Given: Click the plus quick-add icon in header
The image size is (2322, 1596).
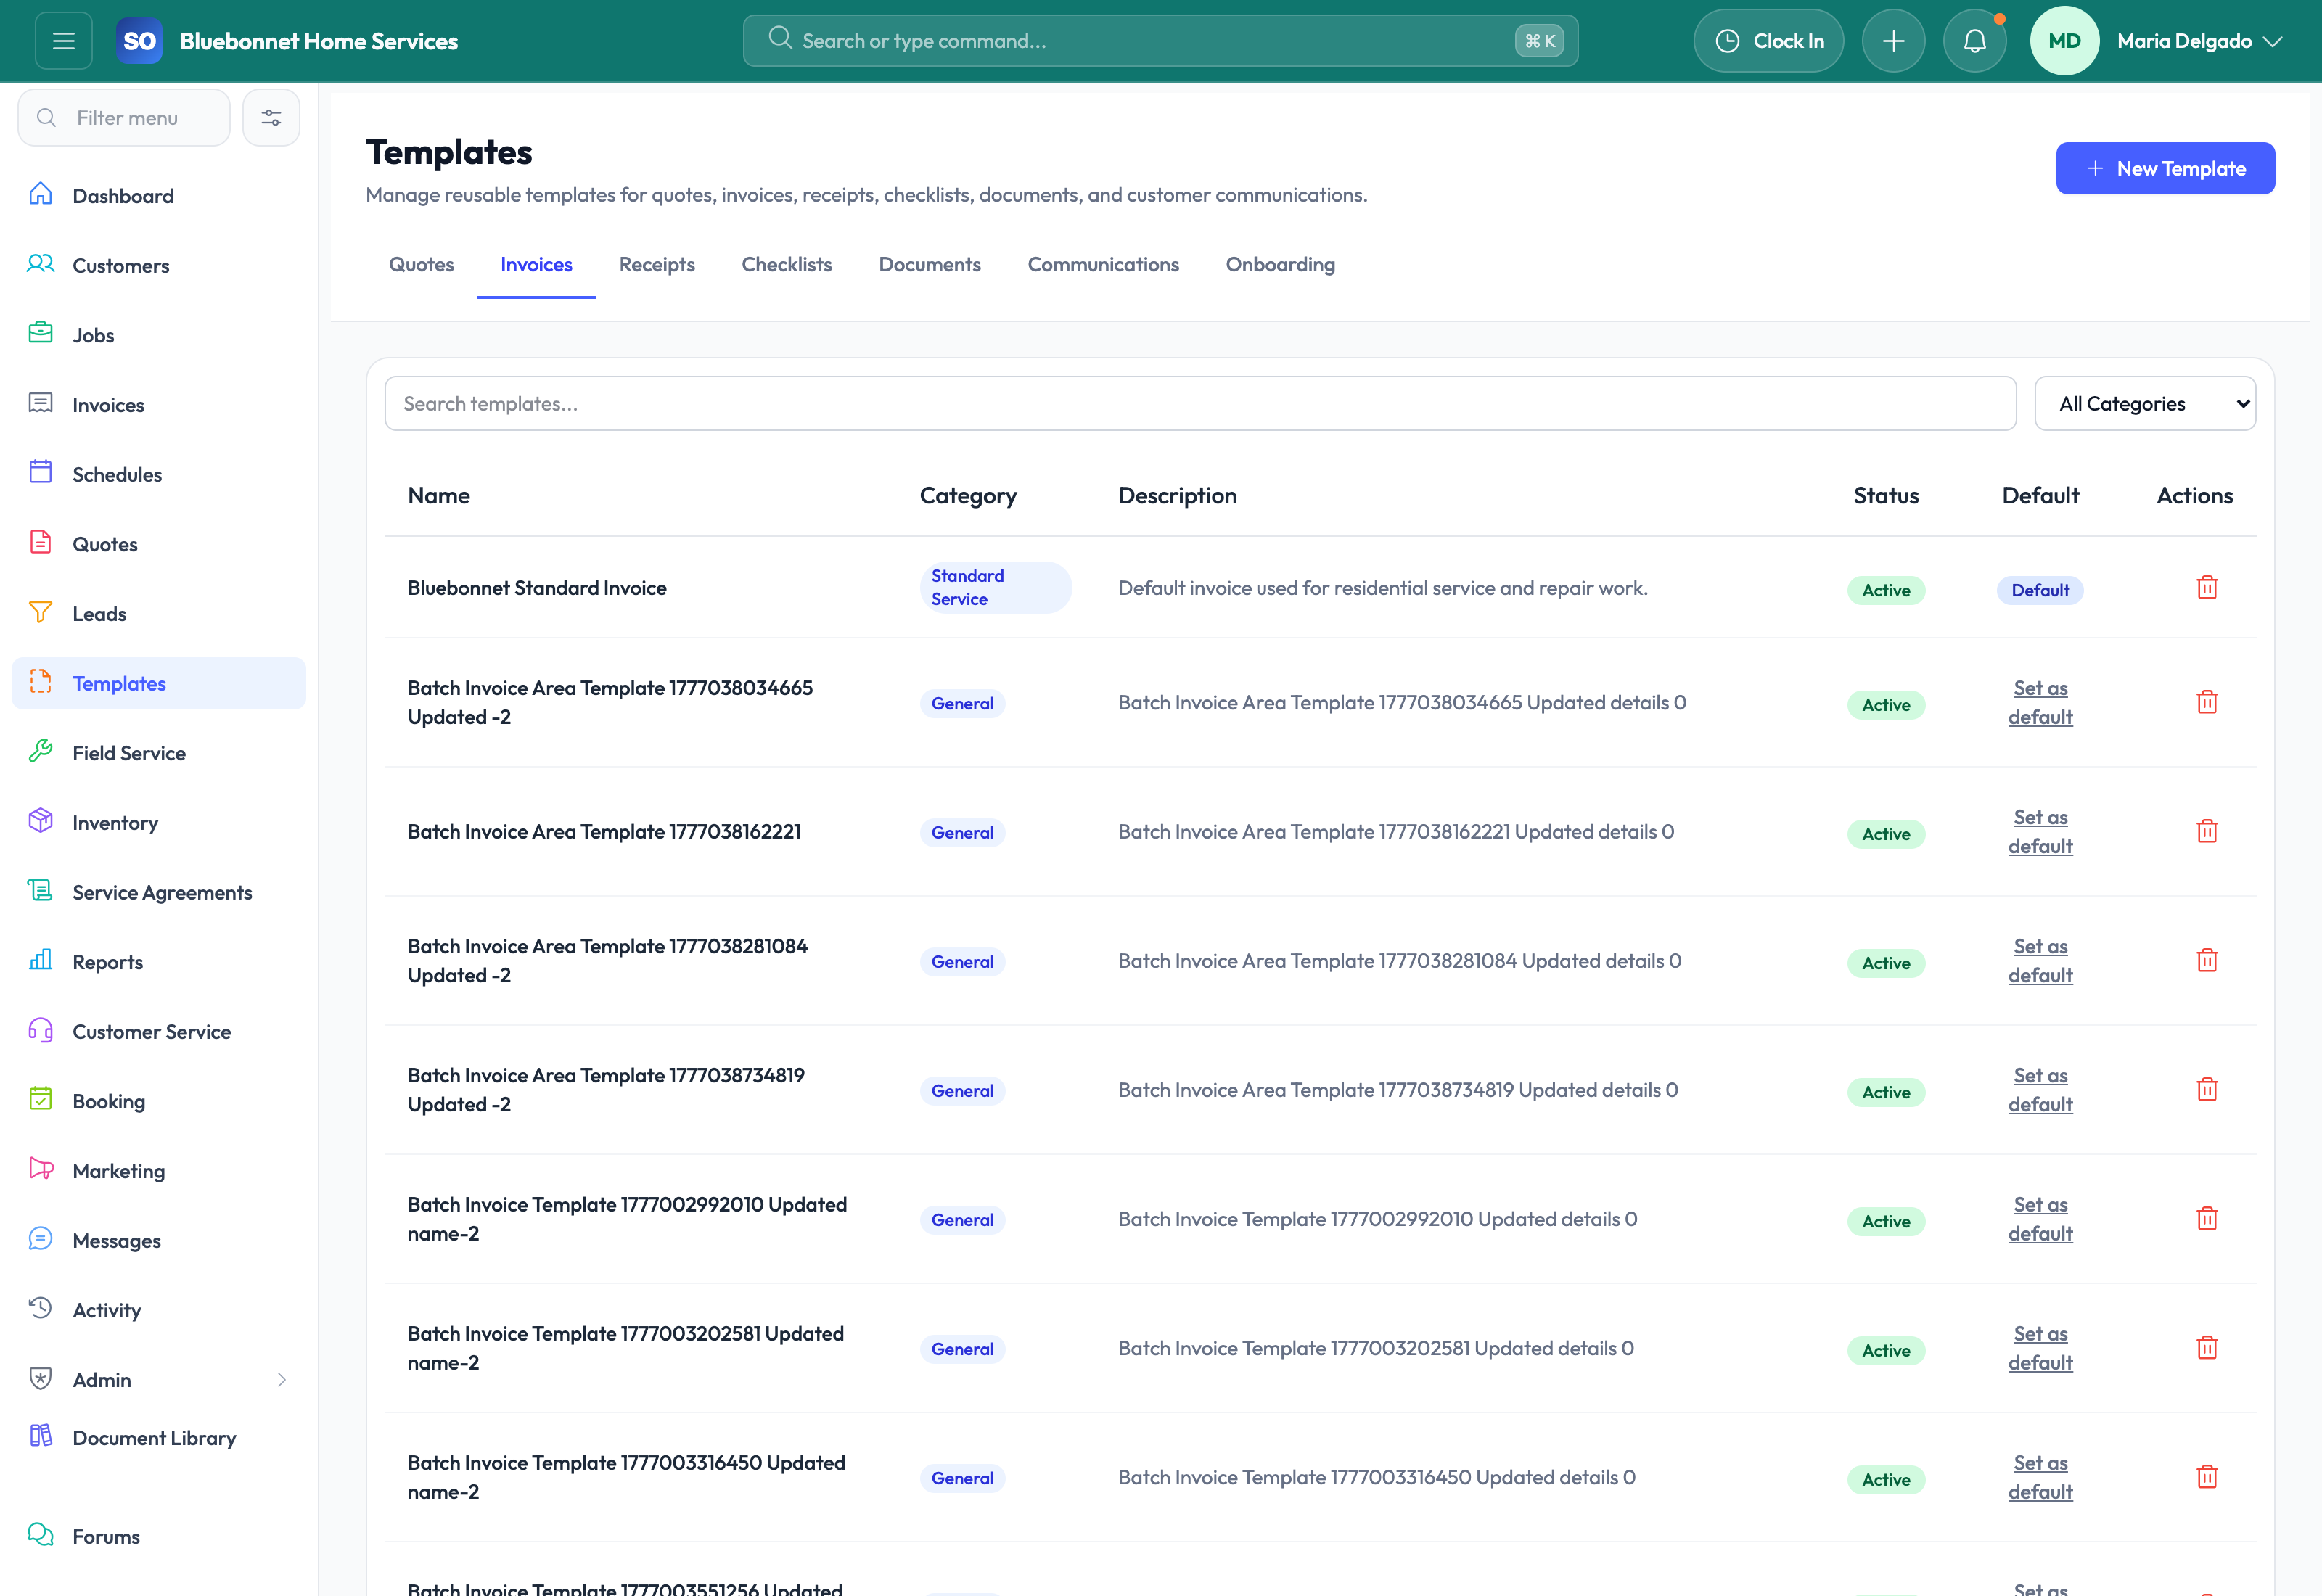Looking at the screenshot, I should [x=1893, y=41].
